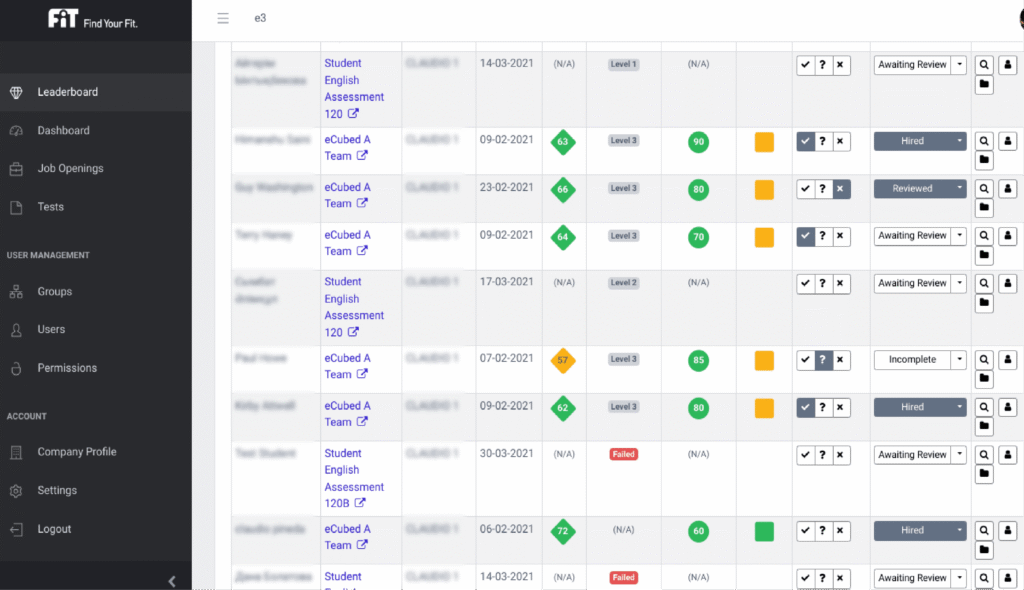This screenshot has height=590, width=1024.
Task: Click the hamburger menu icon at the top
Action: coord(222,17)
